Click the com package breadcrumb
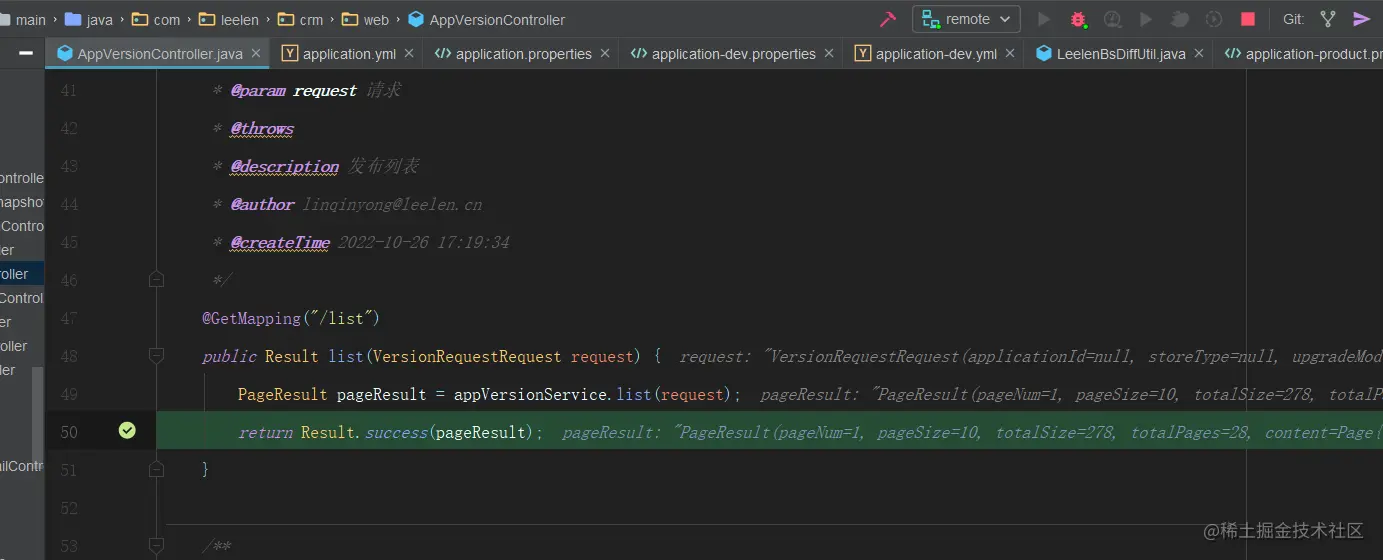 point(156,19)
